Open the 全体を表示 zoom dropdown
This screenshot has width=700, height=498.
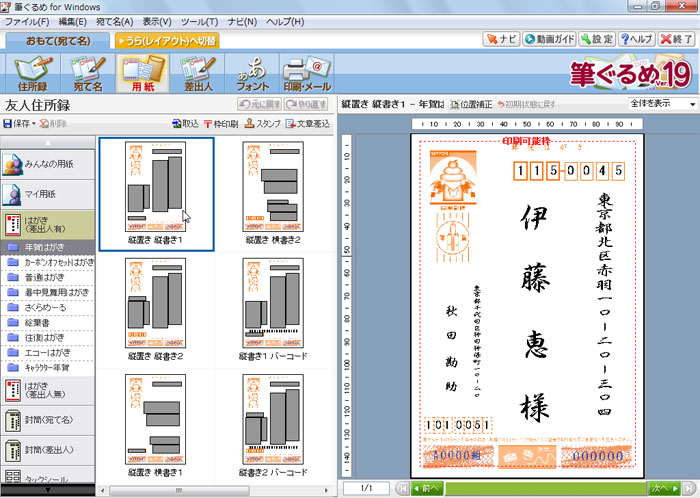[x=661, y=104]
